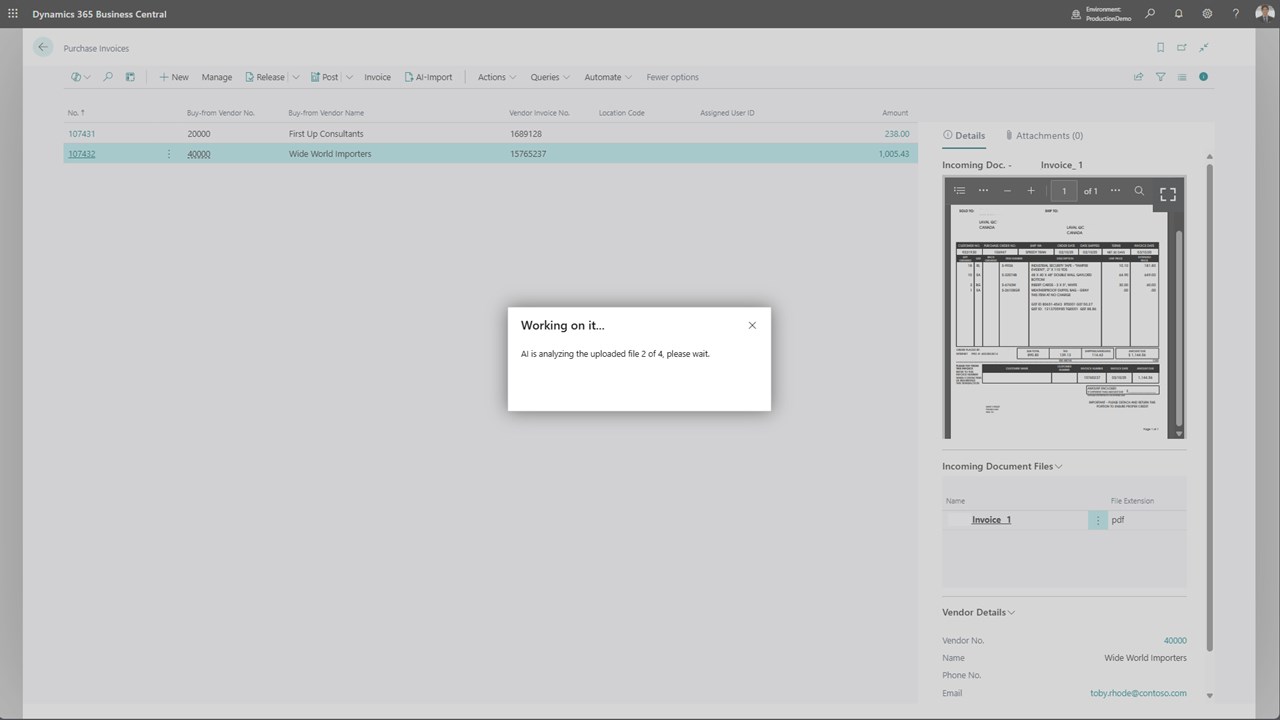Click the filter funnel icon
Image resolution: width=1280 pixels, height=720 pixels.
click(x=1160, y=77)
